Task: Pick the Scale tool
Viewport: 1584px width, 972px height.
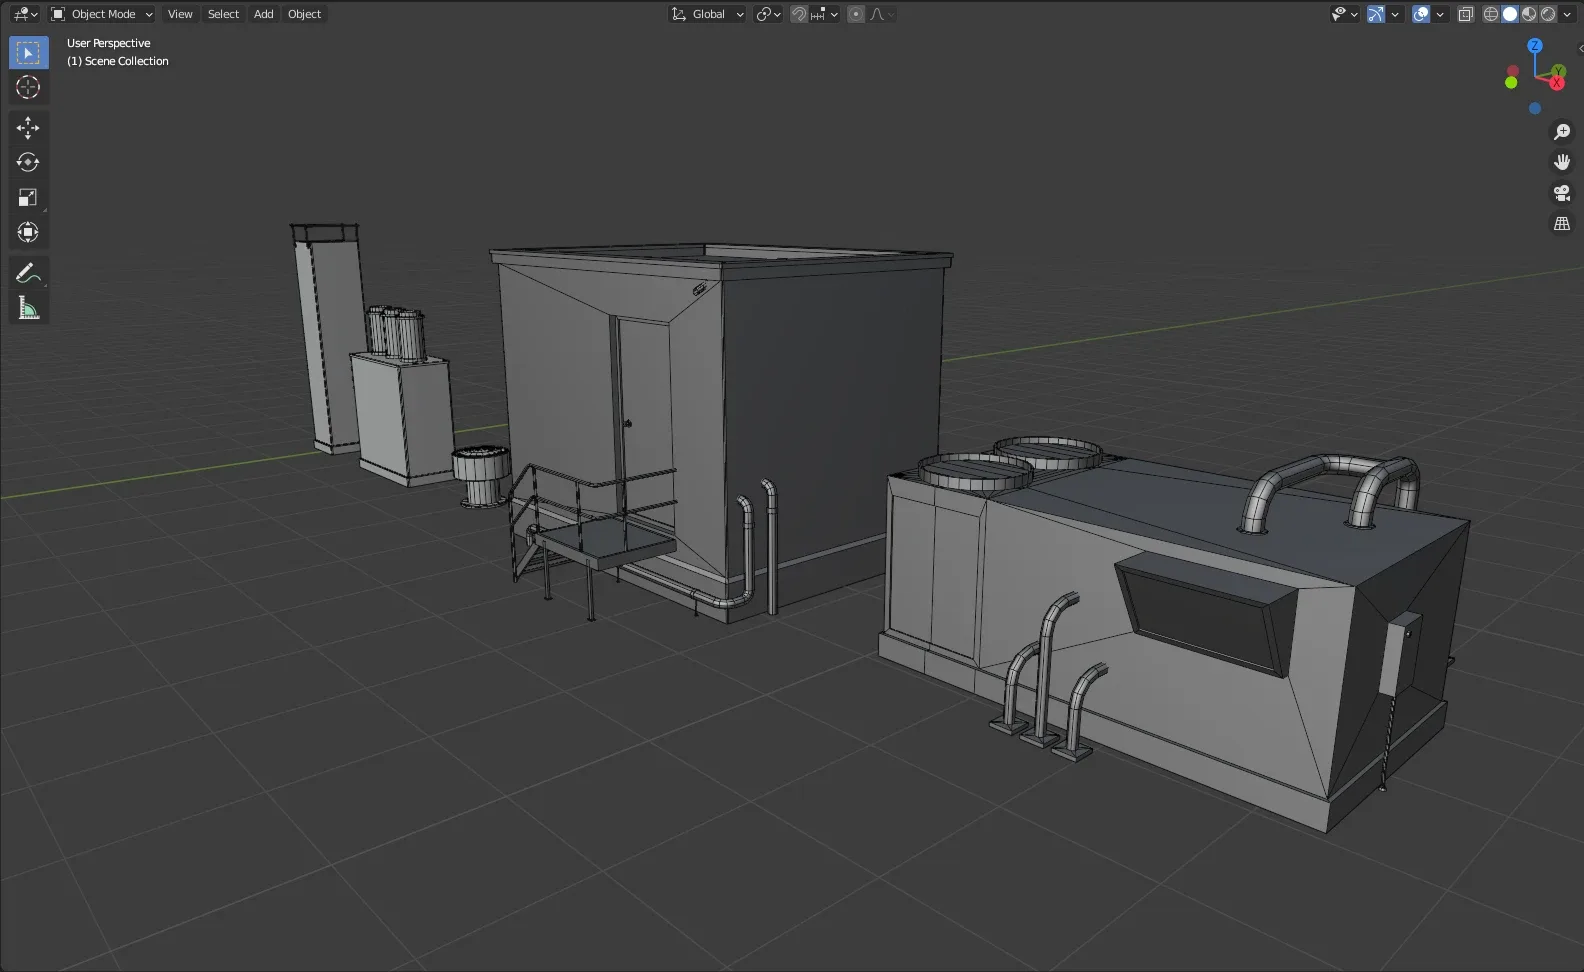Action: coord(28,197)
